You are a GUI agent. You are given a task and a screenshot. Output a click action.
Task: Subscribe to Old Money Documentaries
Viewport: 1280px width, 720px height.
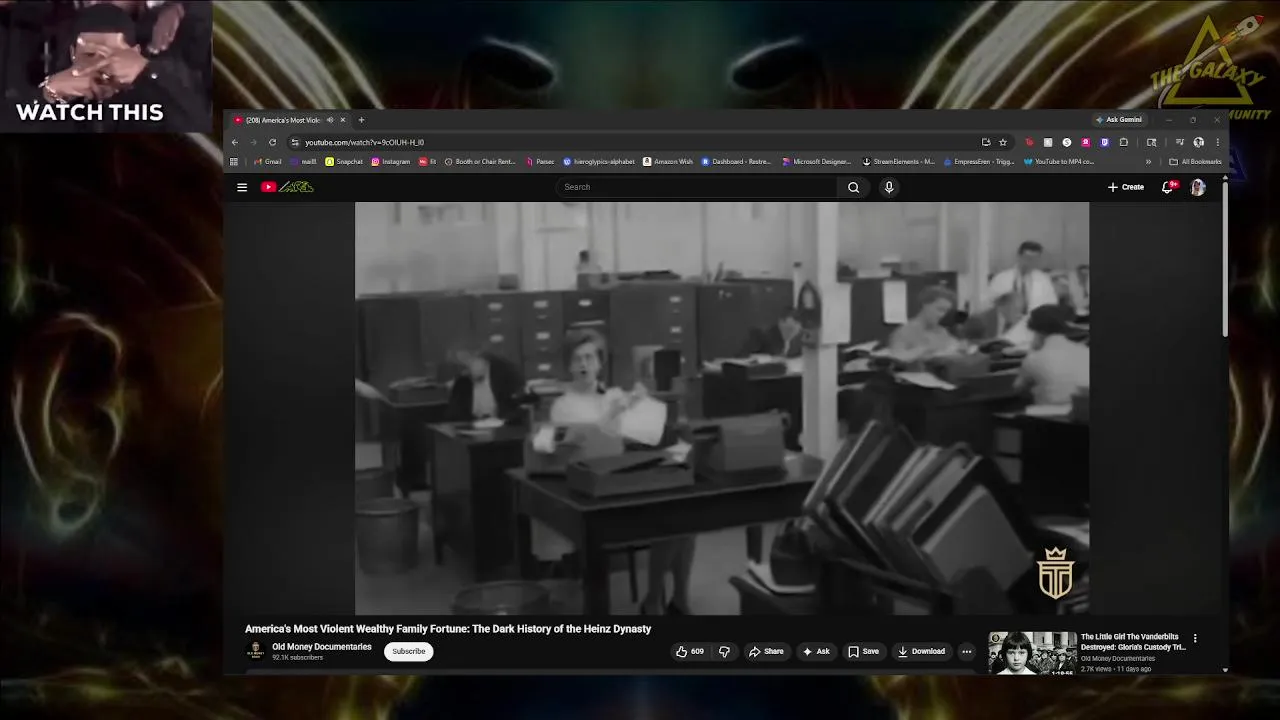pyautogui.click(x=408, y=651)
